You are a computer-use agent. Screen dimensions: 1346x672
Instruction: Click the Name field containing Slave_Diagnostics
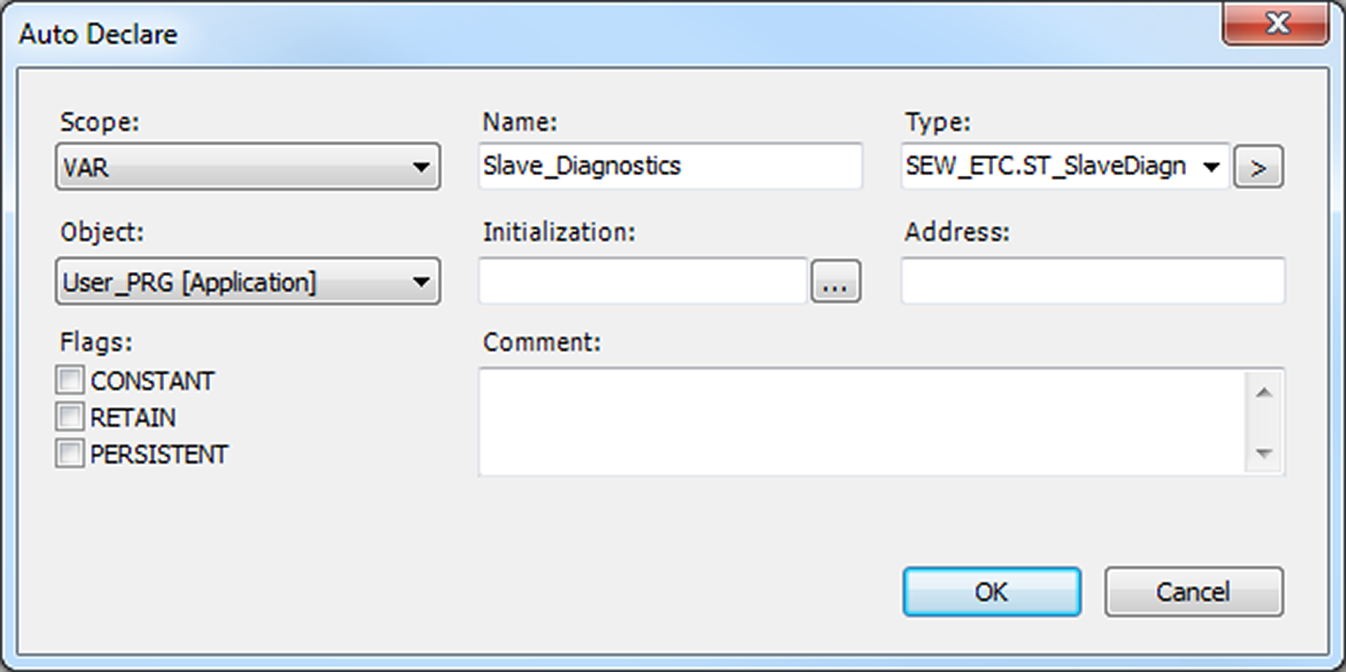669,166
